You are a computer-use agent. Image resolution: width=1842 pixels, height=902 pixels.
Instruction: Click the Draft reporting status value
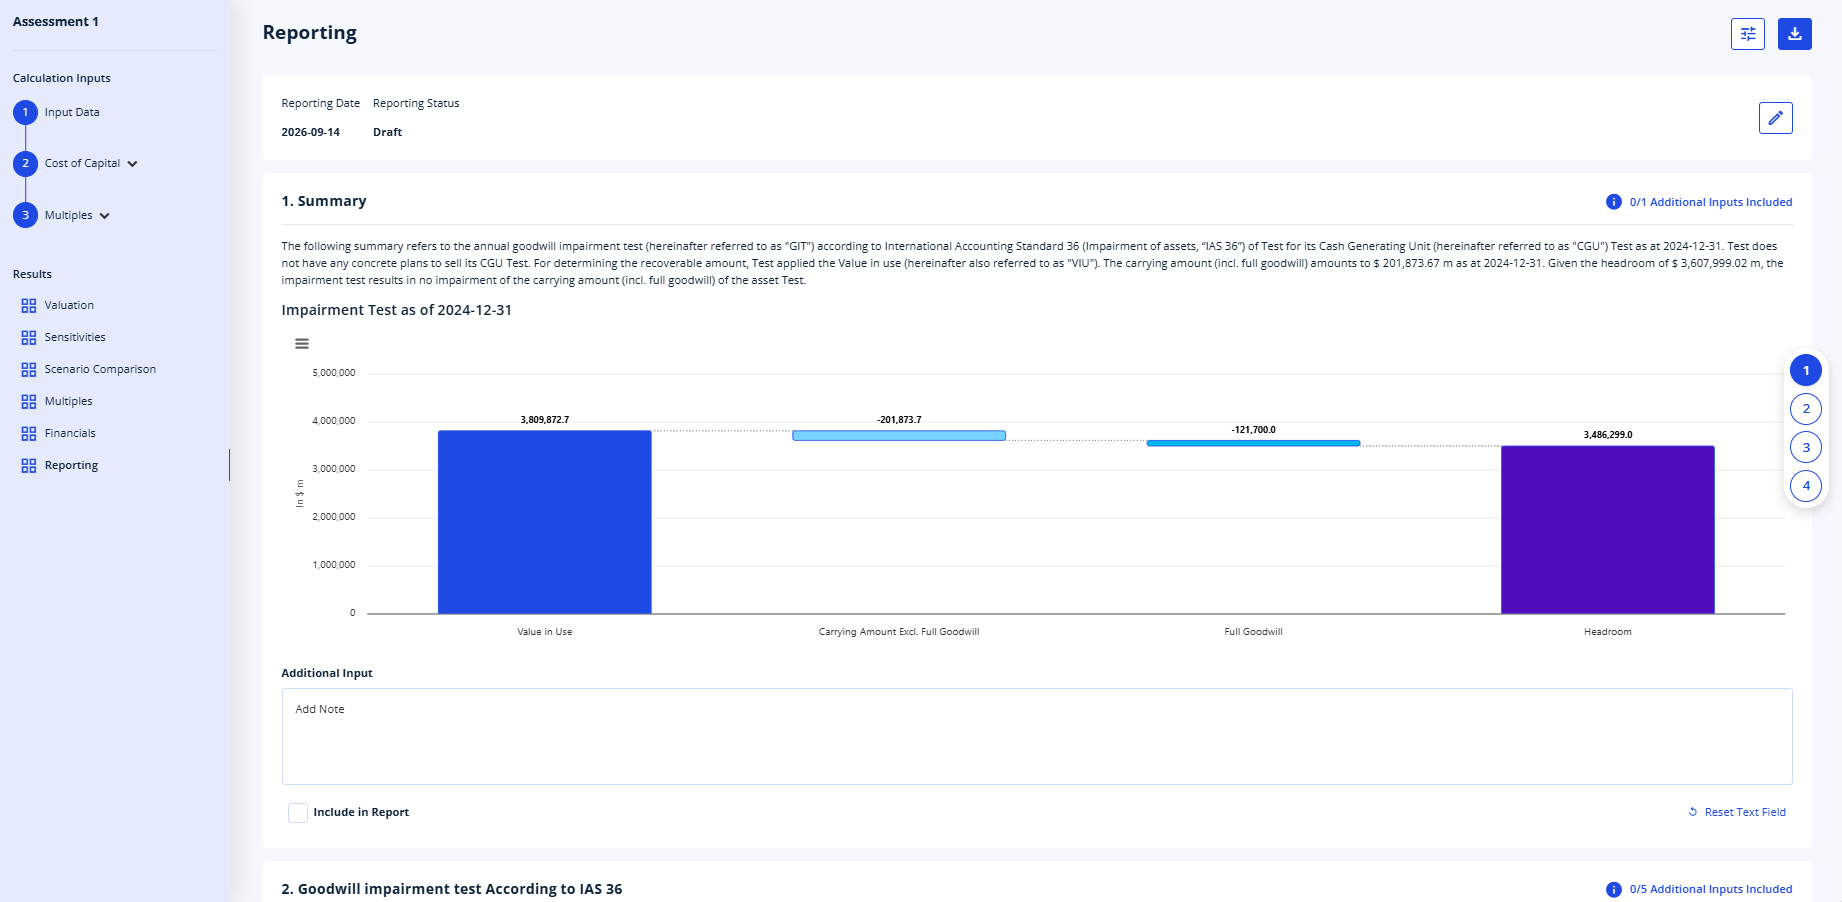[x=388, y=132]
